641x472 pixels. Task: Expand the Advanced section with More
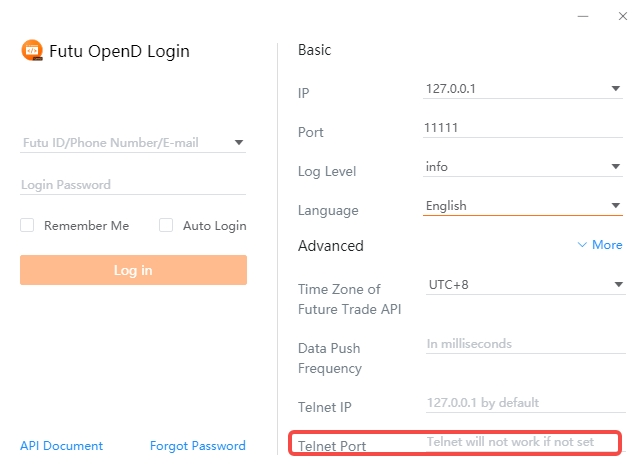(600, 245)
